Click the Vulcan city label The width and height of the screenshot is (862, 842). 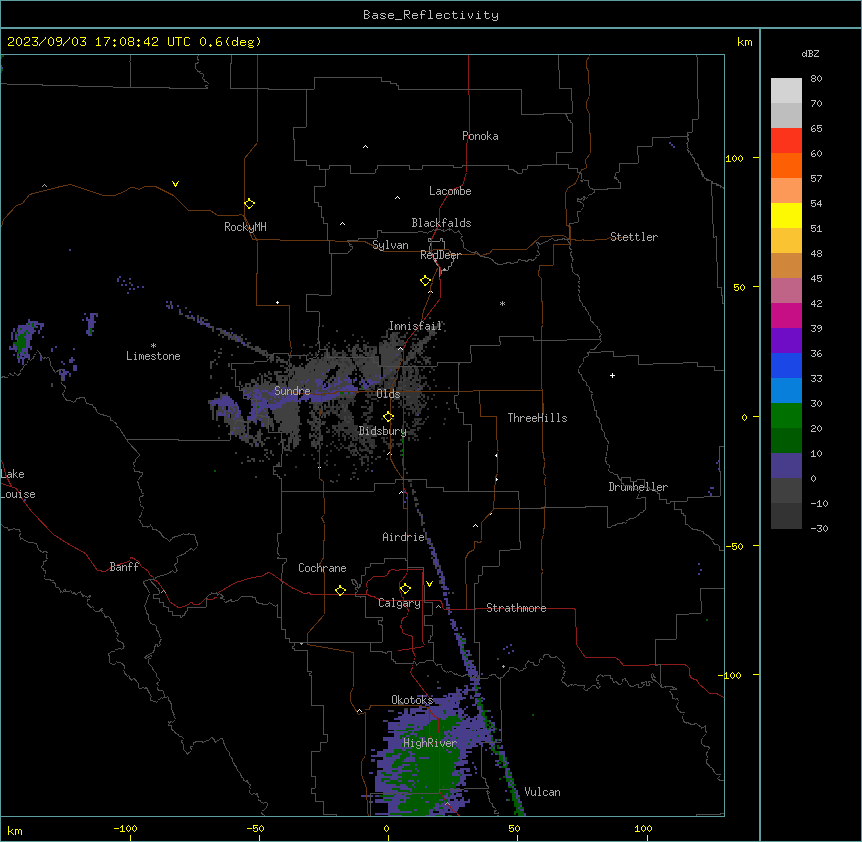(543, 792)
